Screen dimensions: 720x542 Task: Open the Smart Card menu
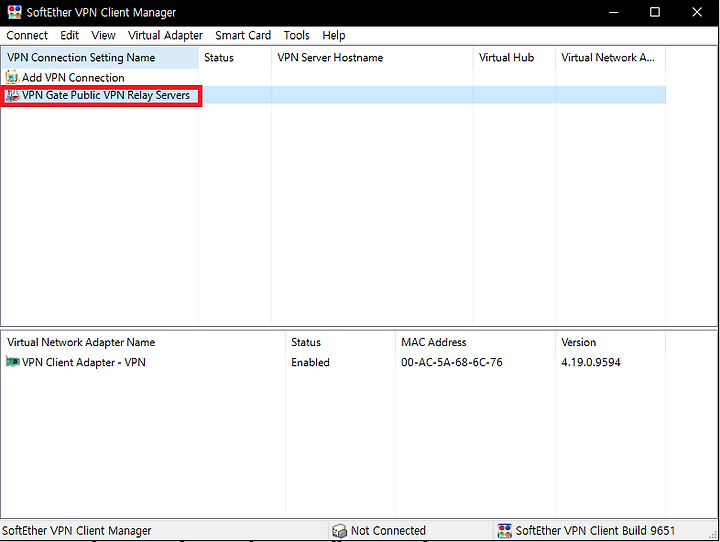(x=243, y=35)
